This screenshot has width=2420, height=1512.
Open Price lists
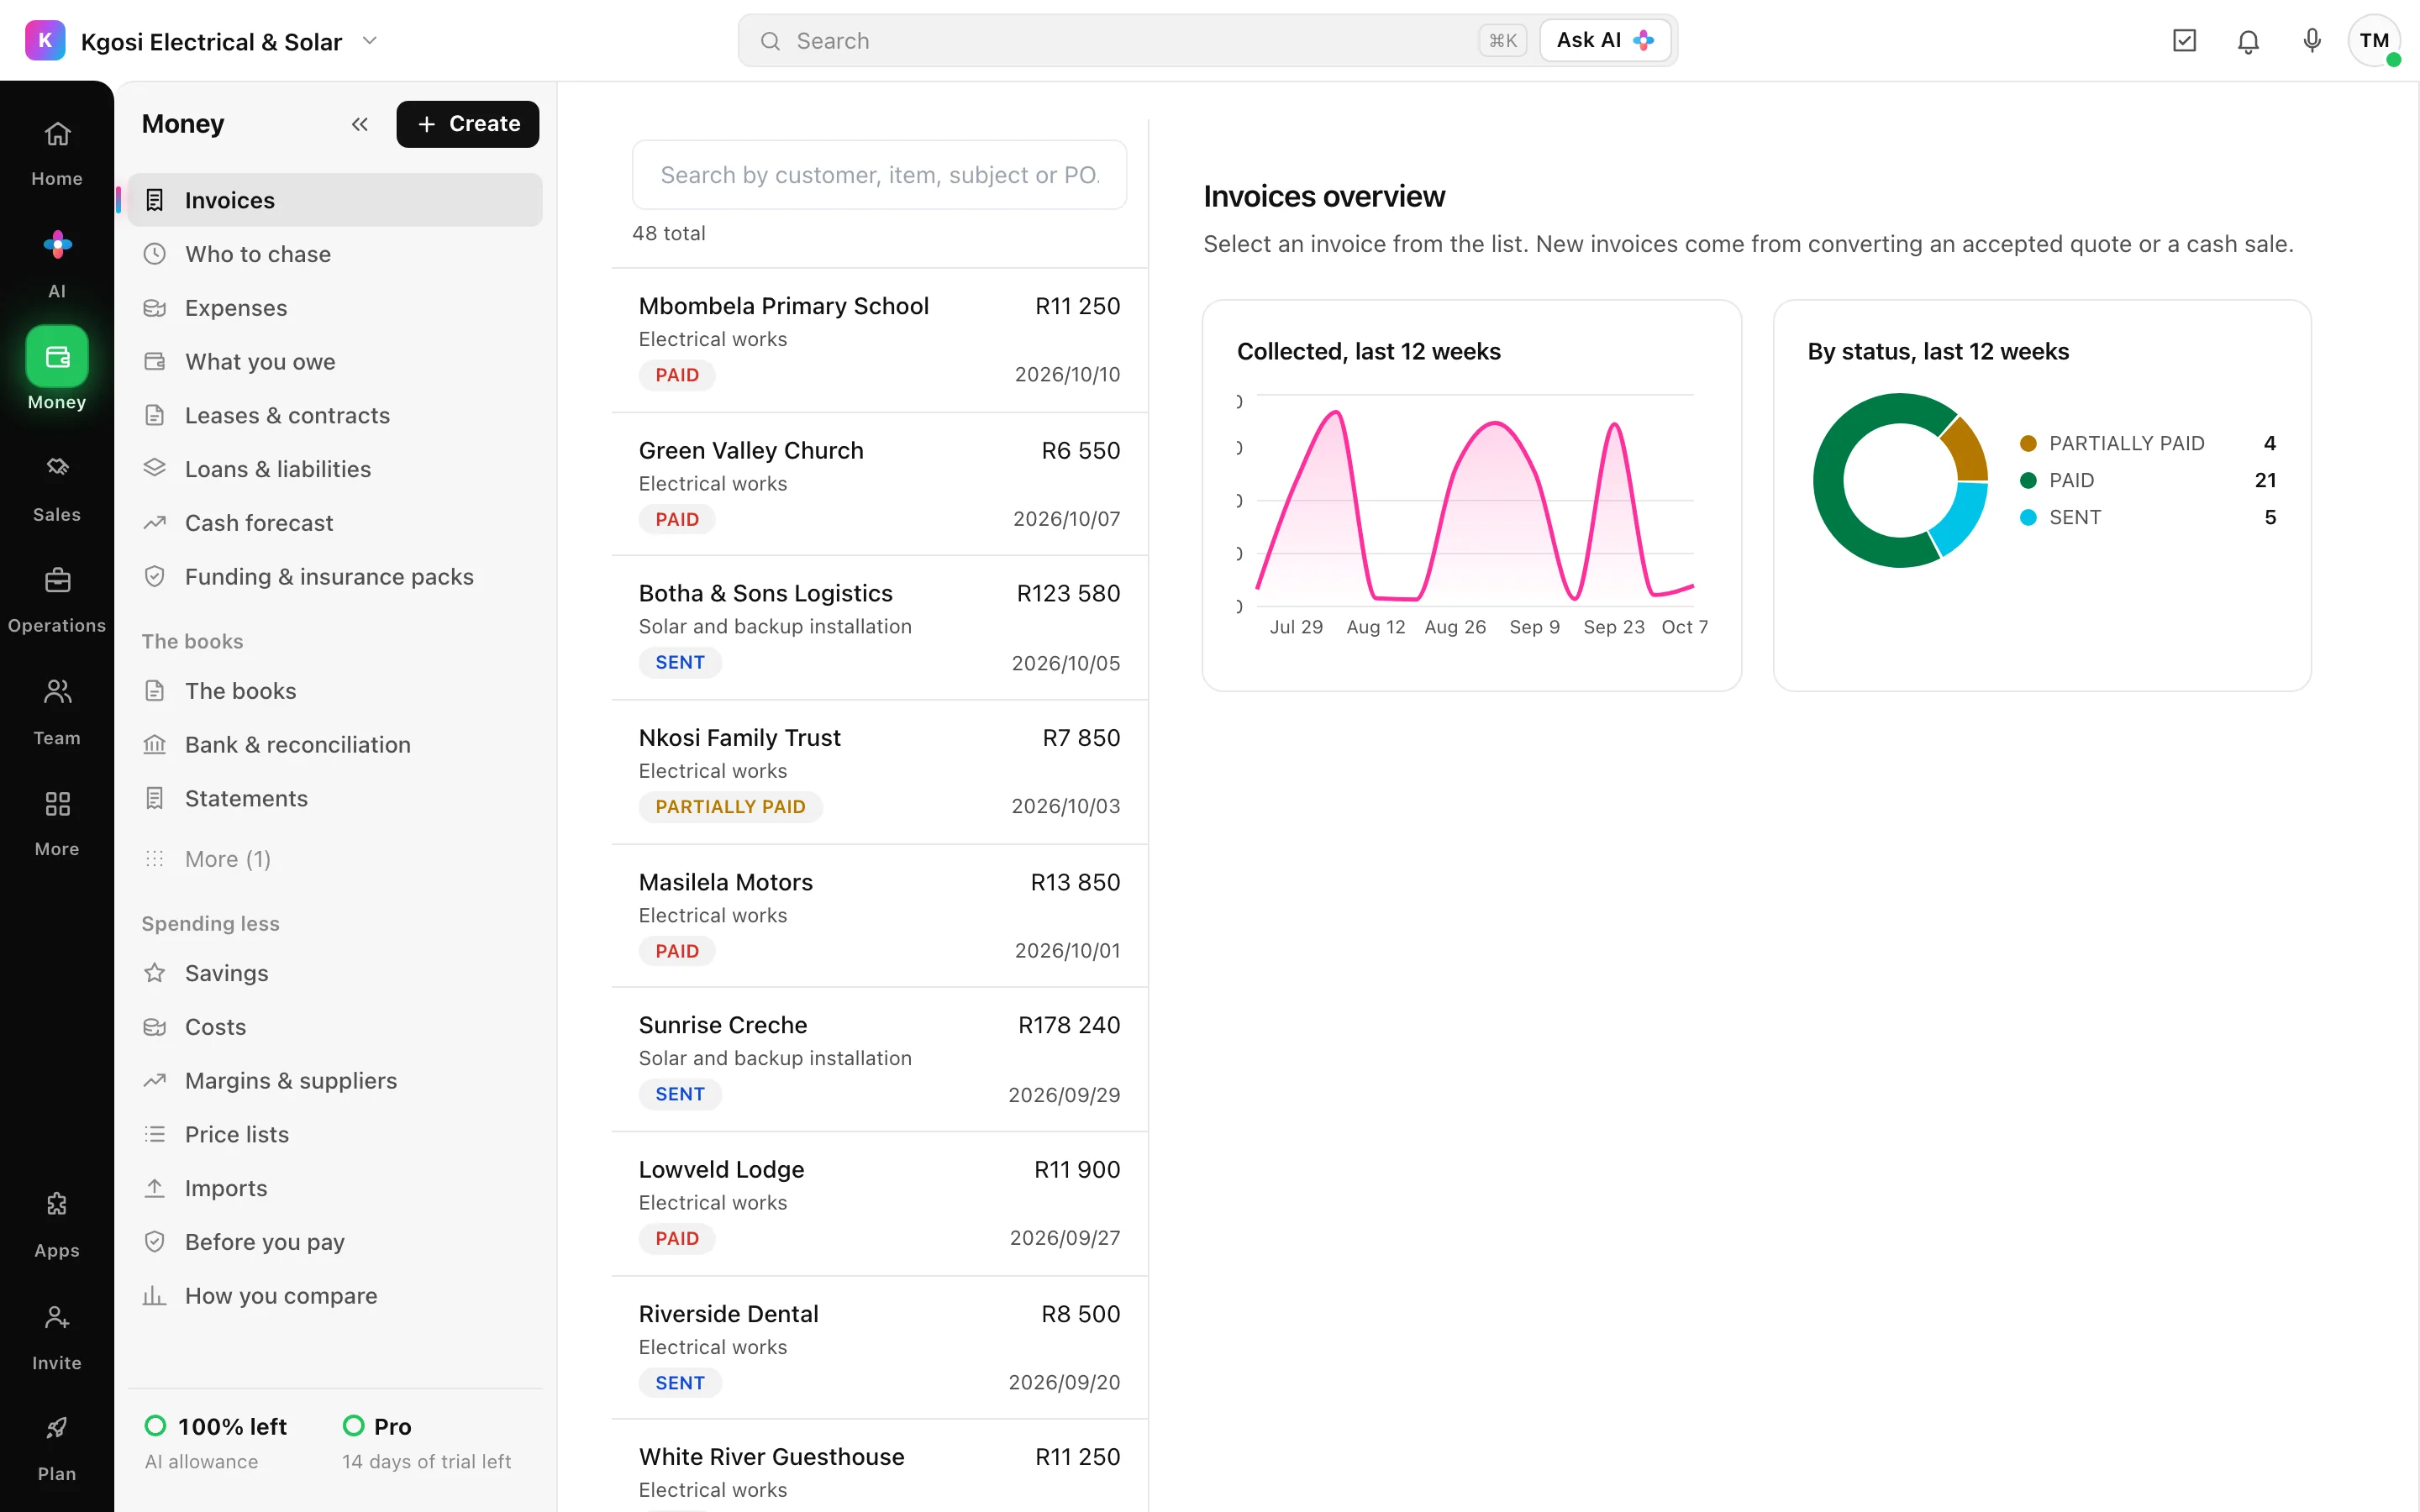pos(335,1134)
